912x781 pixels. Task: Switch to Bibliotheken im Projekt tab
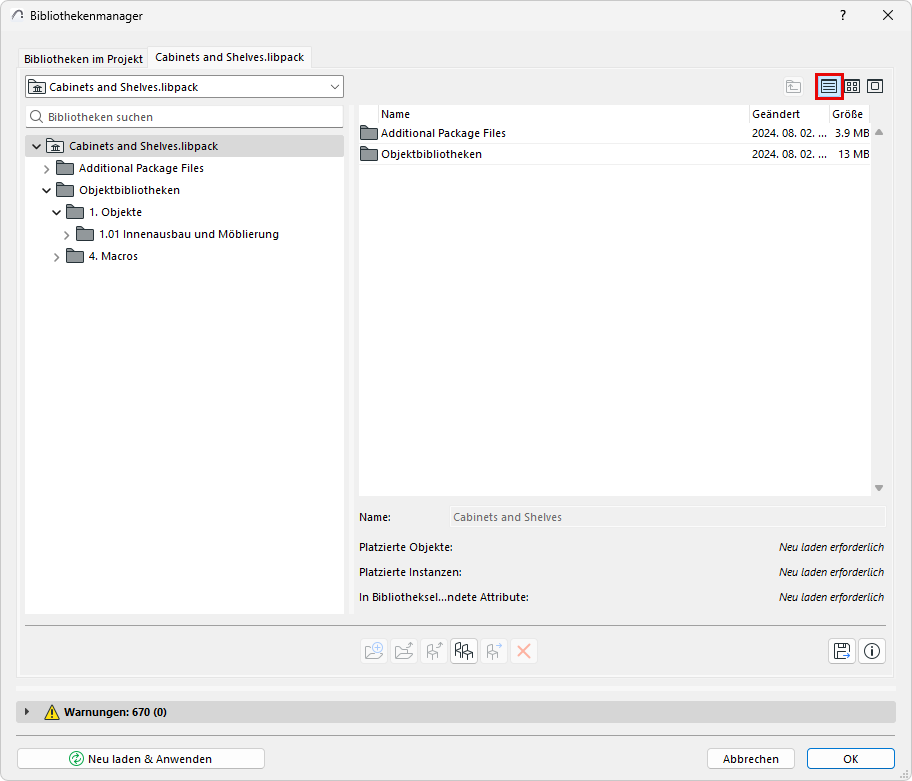[83, 59]
